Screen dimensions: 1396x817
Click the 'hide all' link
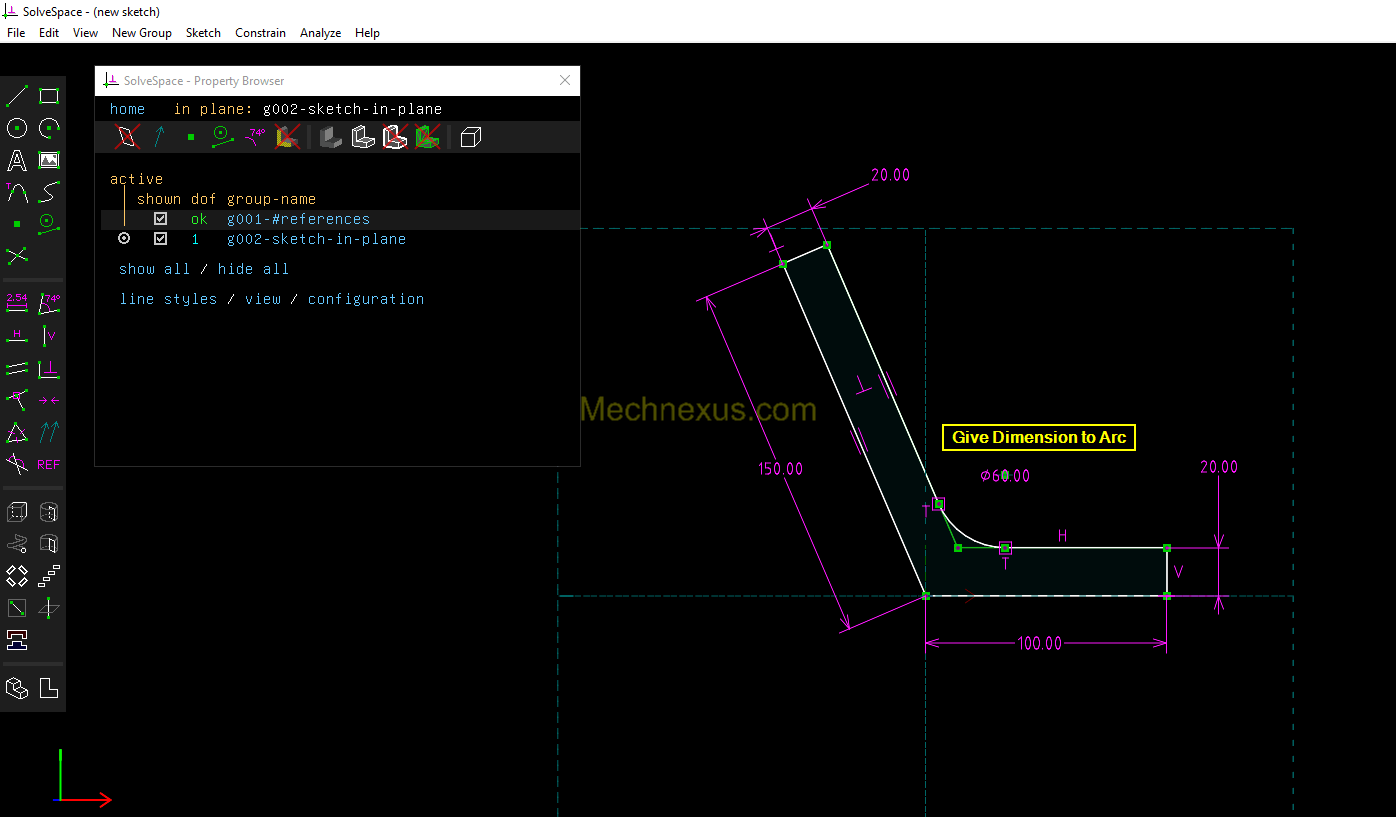click(x=253, y=269)
